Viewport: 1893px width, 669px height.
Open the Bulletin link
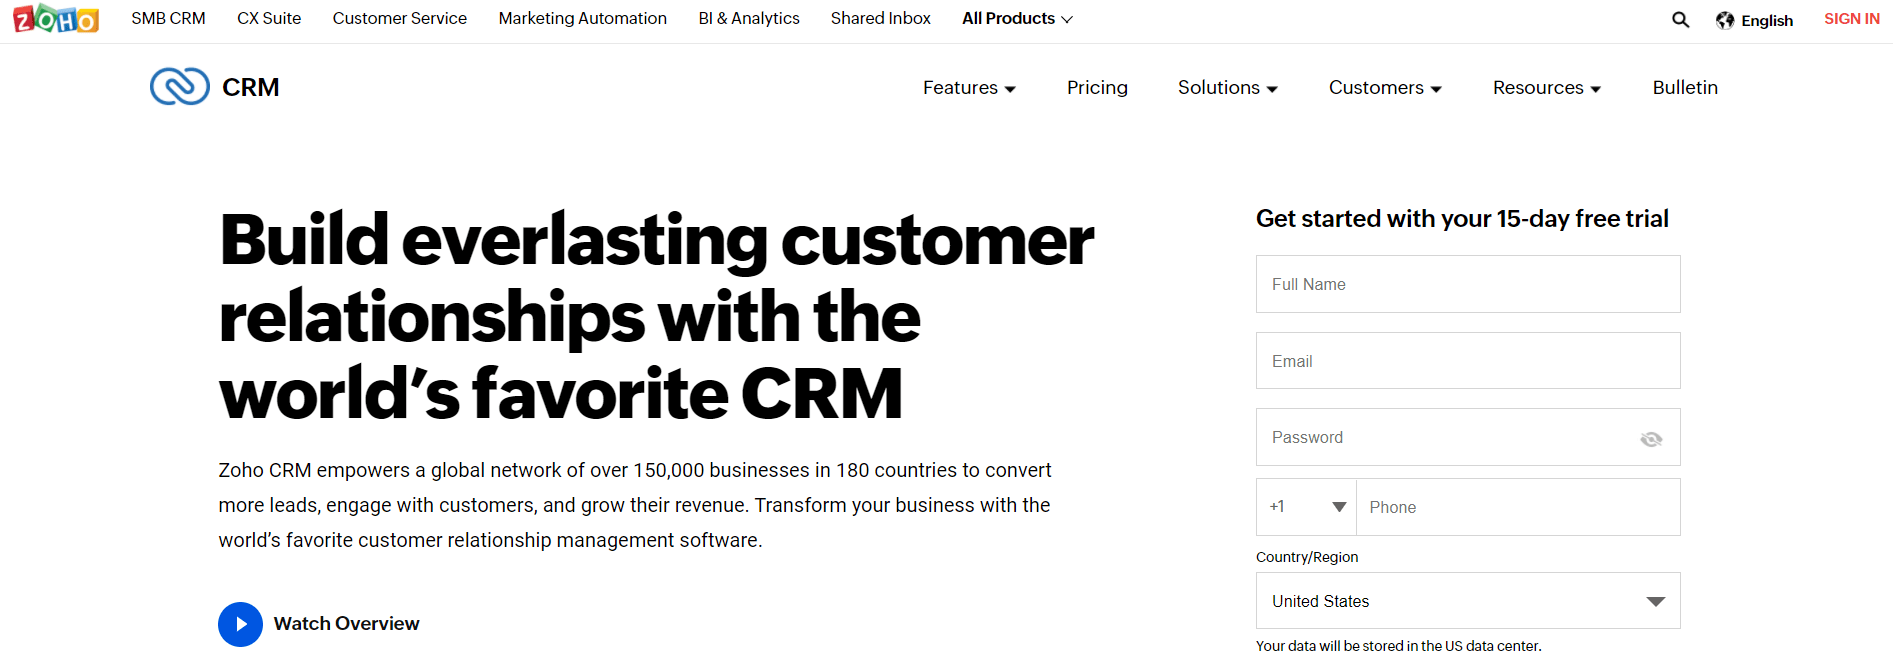coord(1685,88)
